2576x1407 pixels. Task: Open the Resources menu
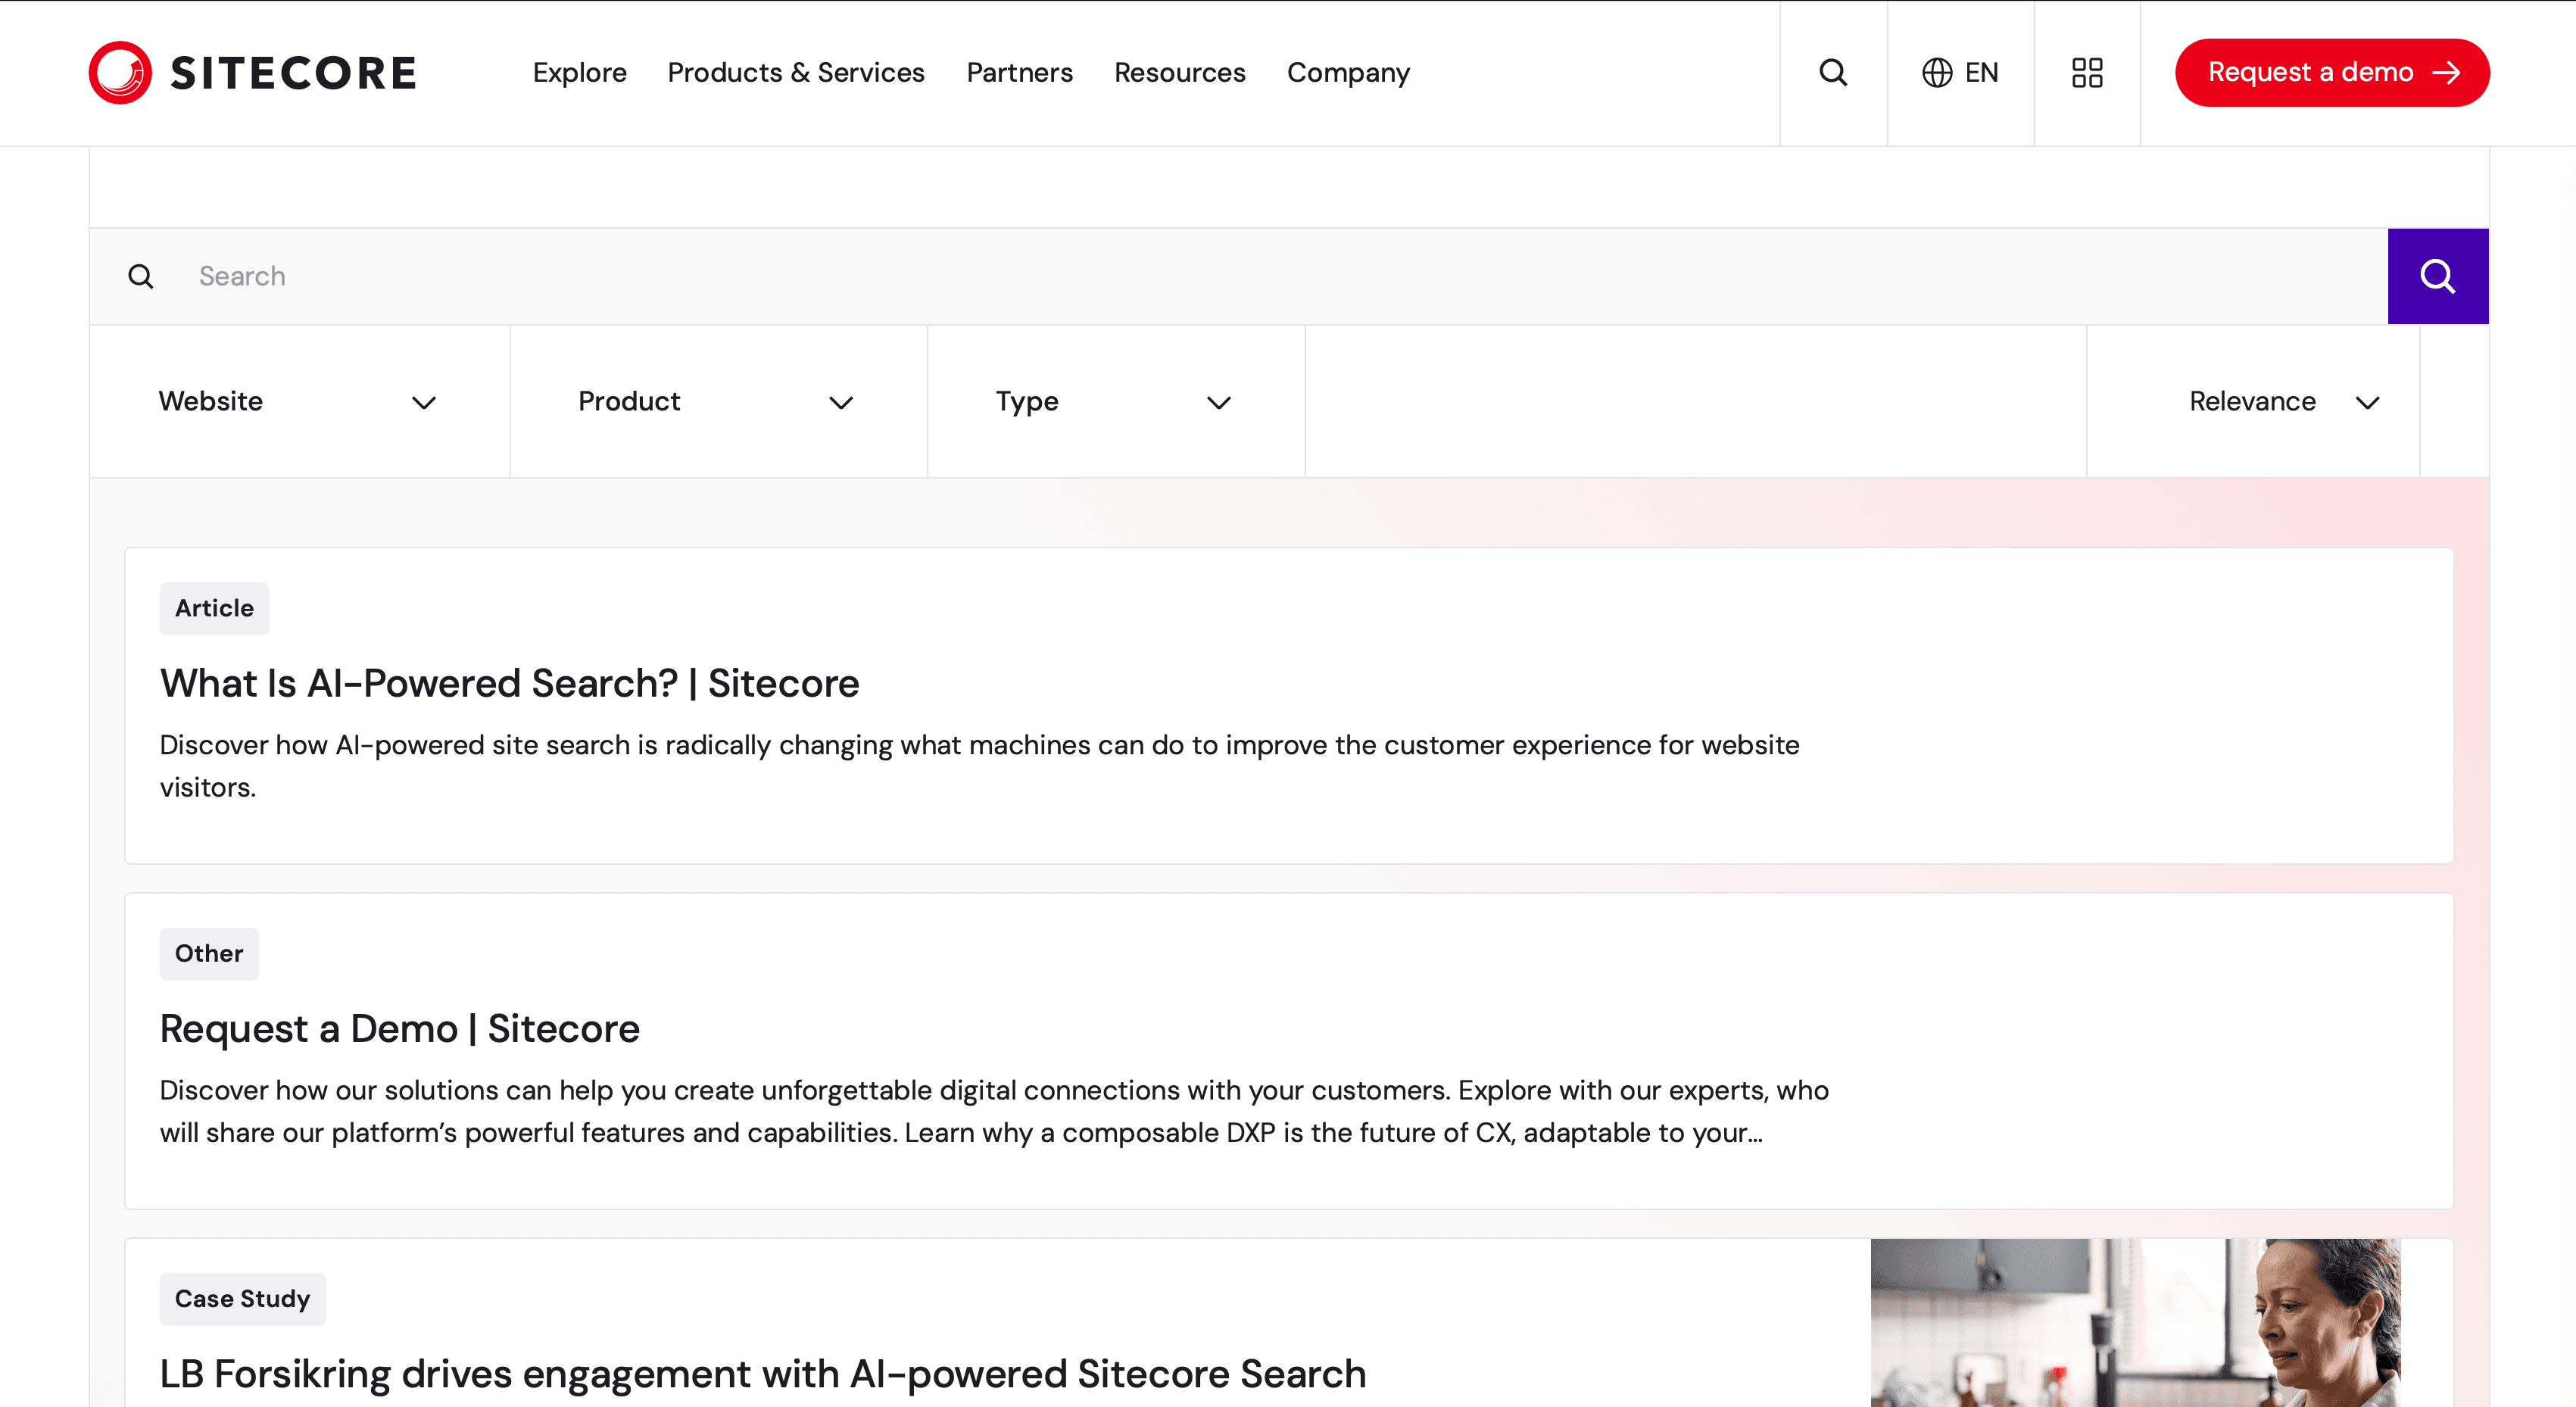pyautogui.click(x=1179, y=73)
